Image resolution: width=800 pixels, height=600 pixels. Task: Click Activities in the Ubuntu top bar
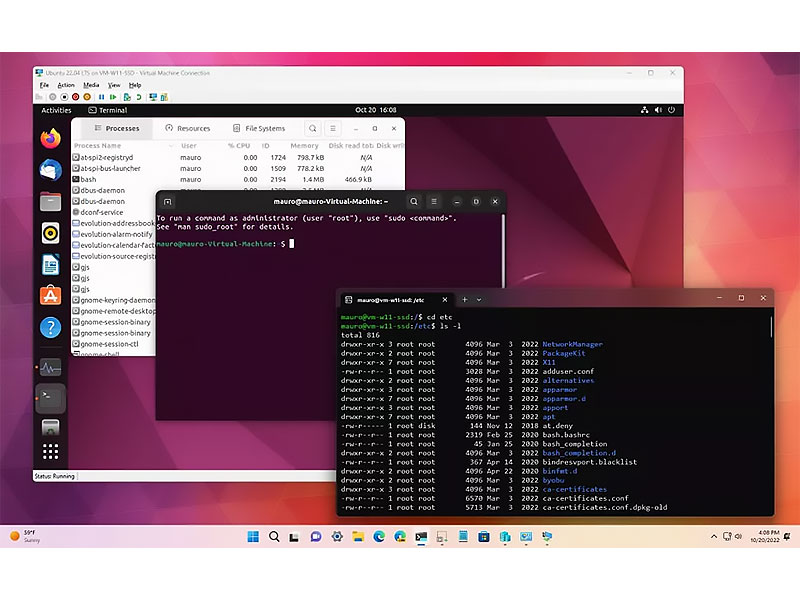(56, 110)
